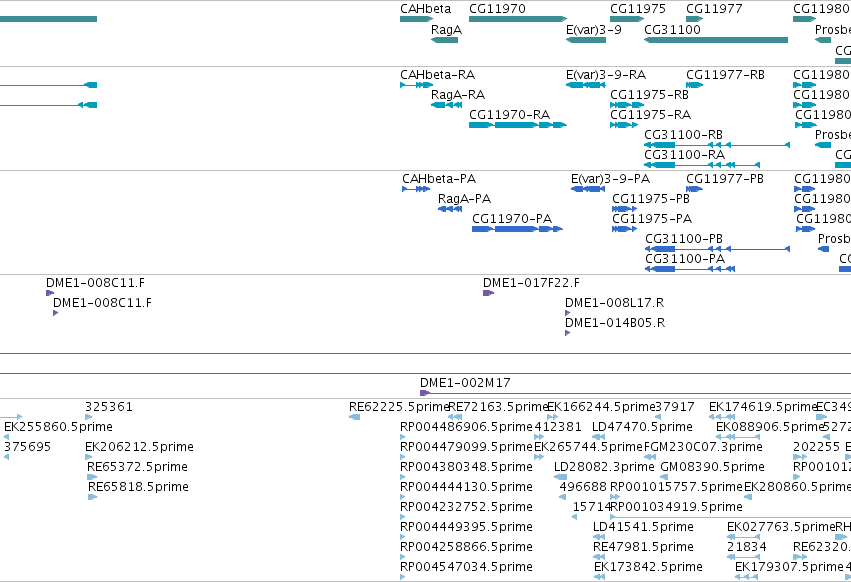Click the CAHbeta gene label
The image size is (851, 582).
coord(426,9)
